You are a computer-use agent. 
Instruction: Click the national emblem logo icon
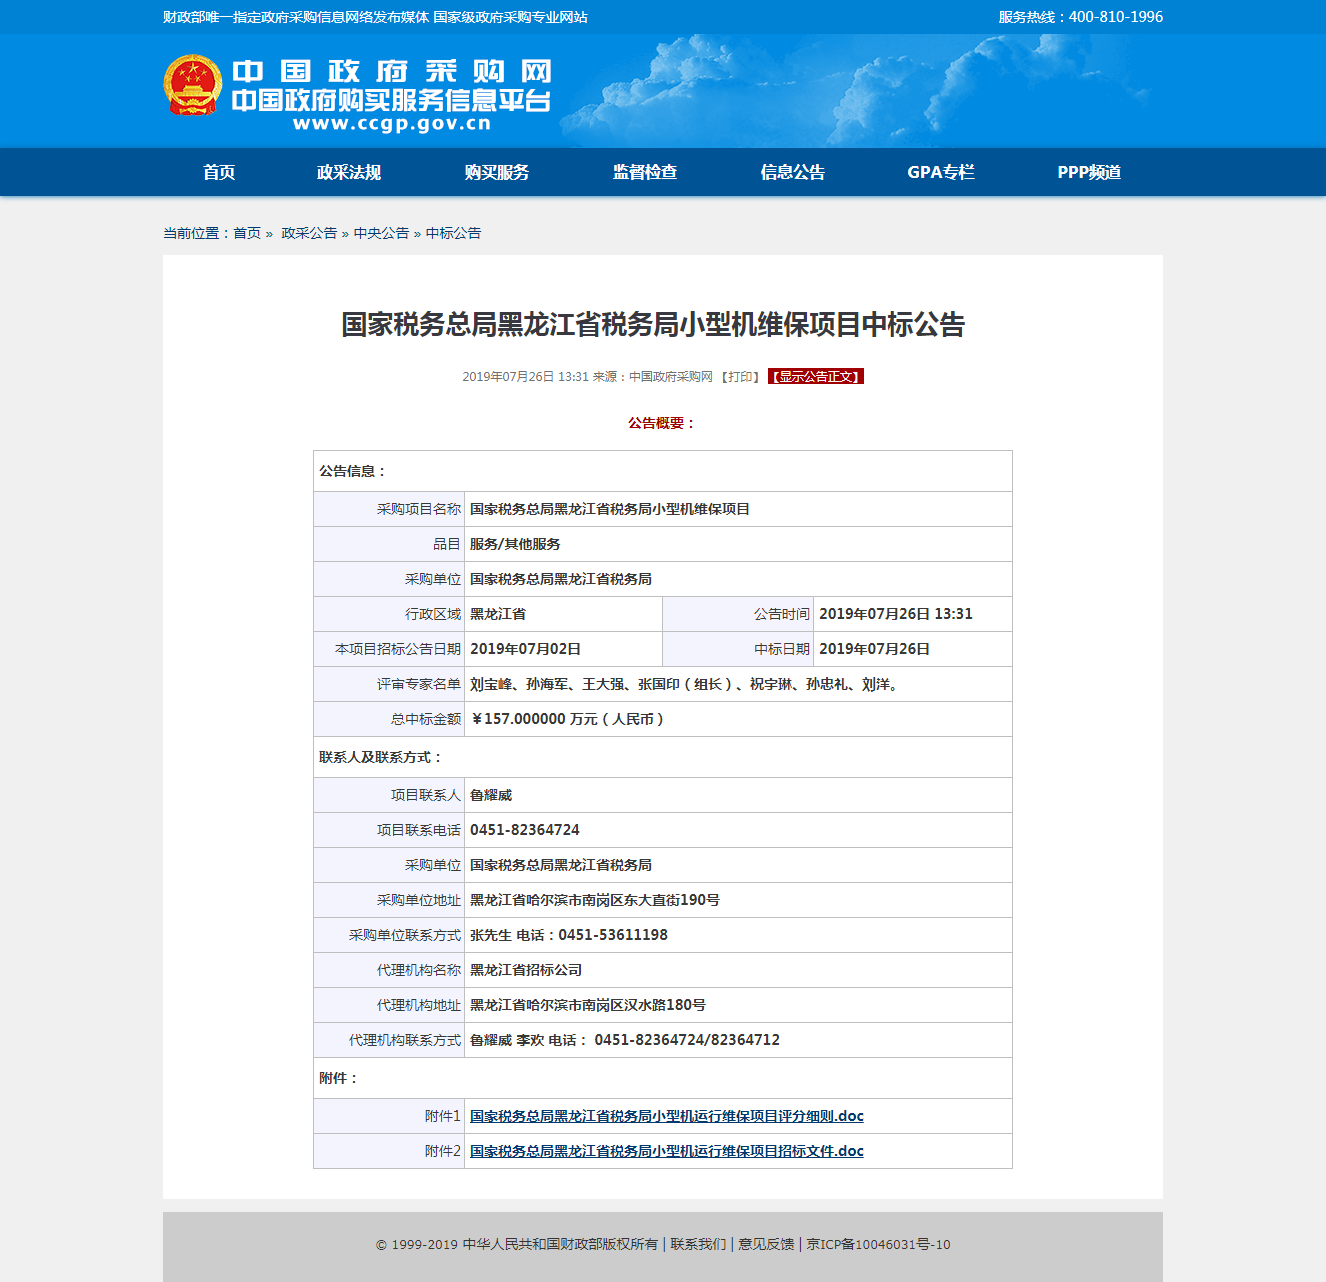[x=193, y=86]
